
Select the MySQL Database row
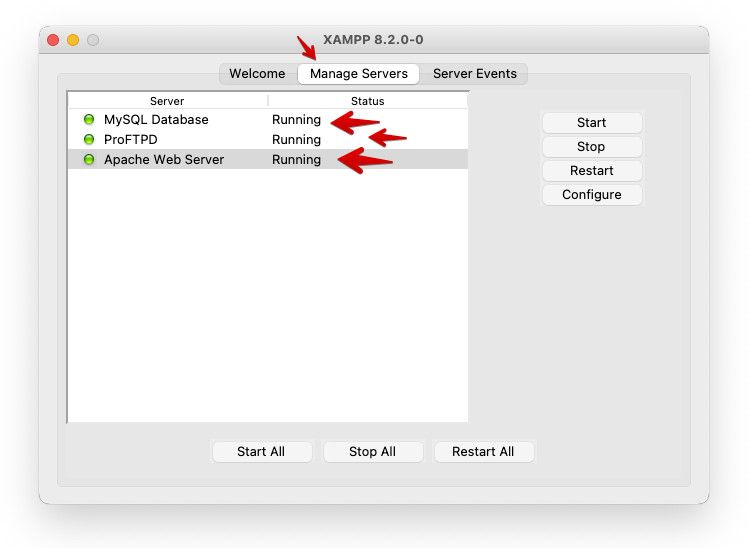pyautogui.click(x=268, y=119)
